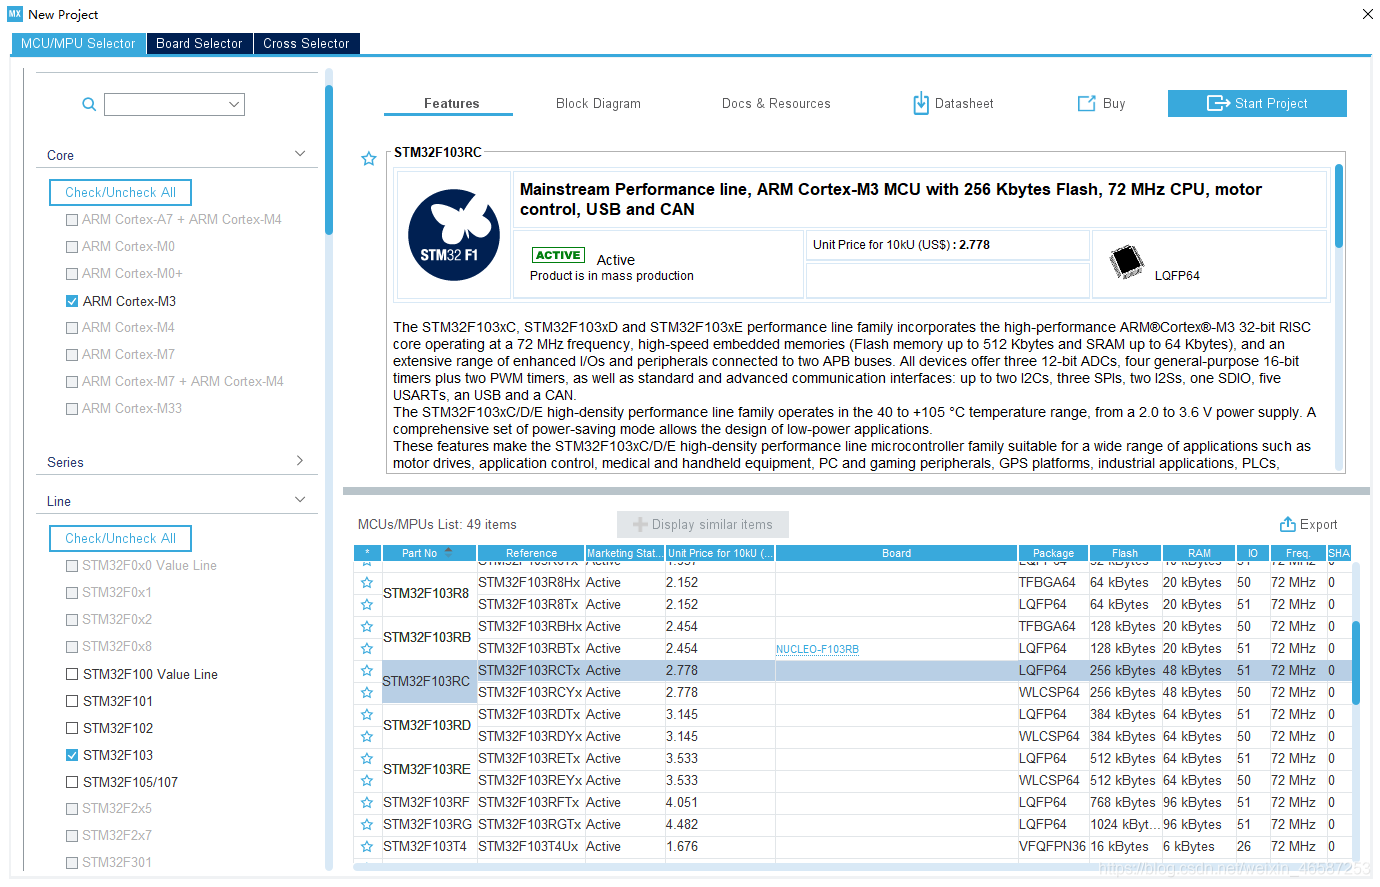Favorite star for STM32F103T4Ux row
The image size is (1380, 887).
(x=367, y=847)
